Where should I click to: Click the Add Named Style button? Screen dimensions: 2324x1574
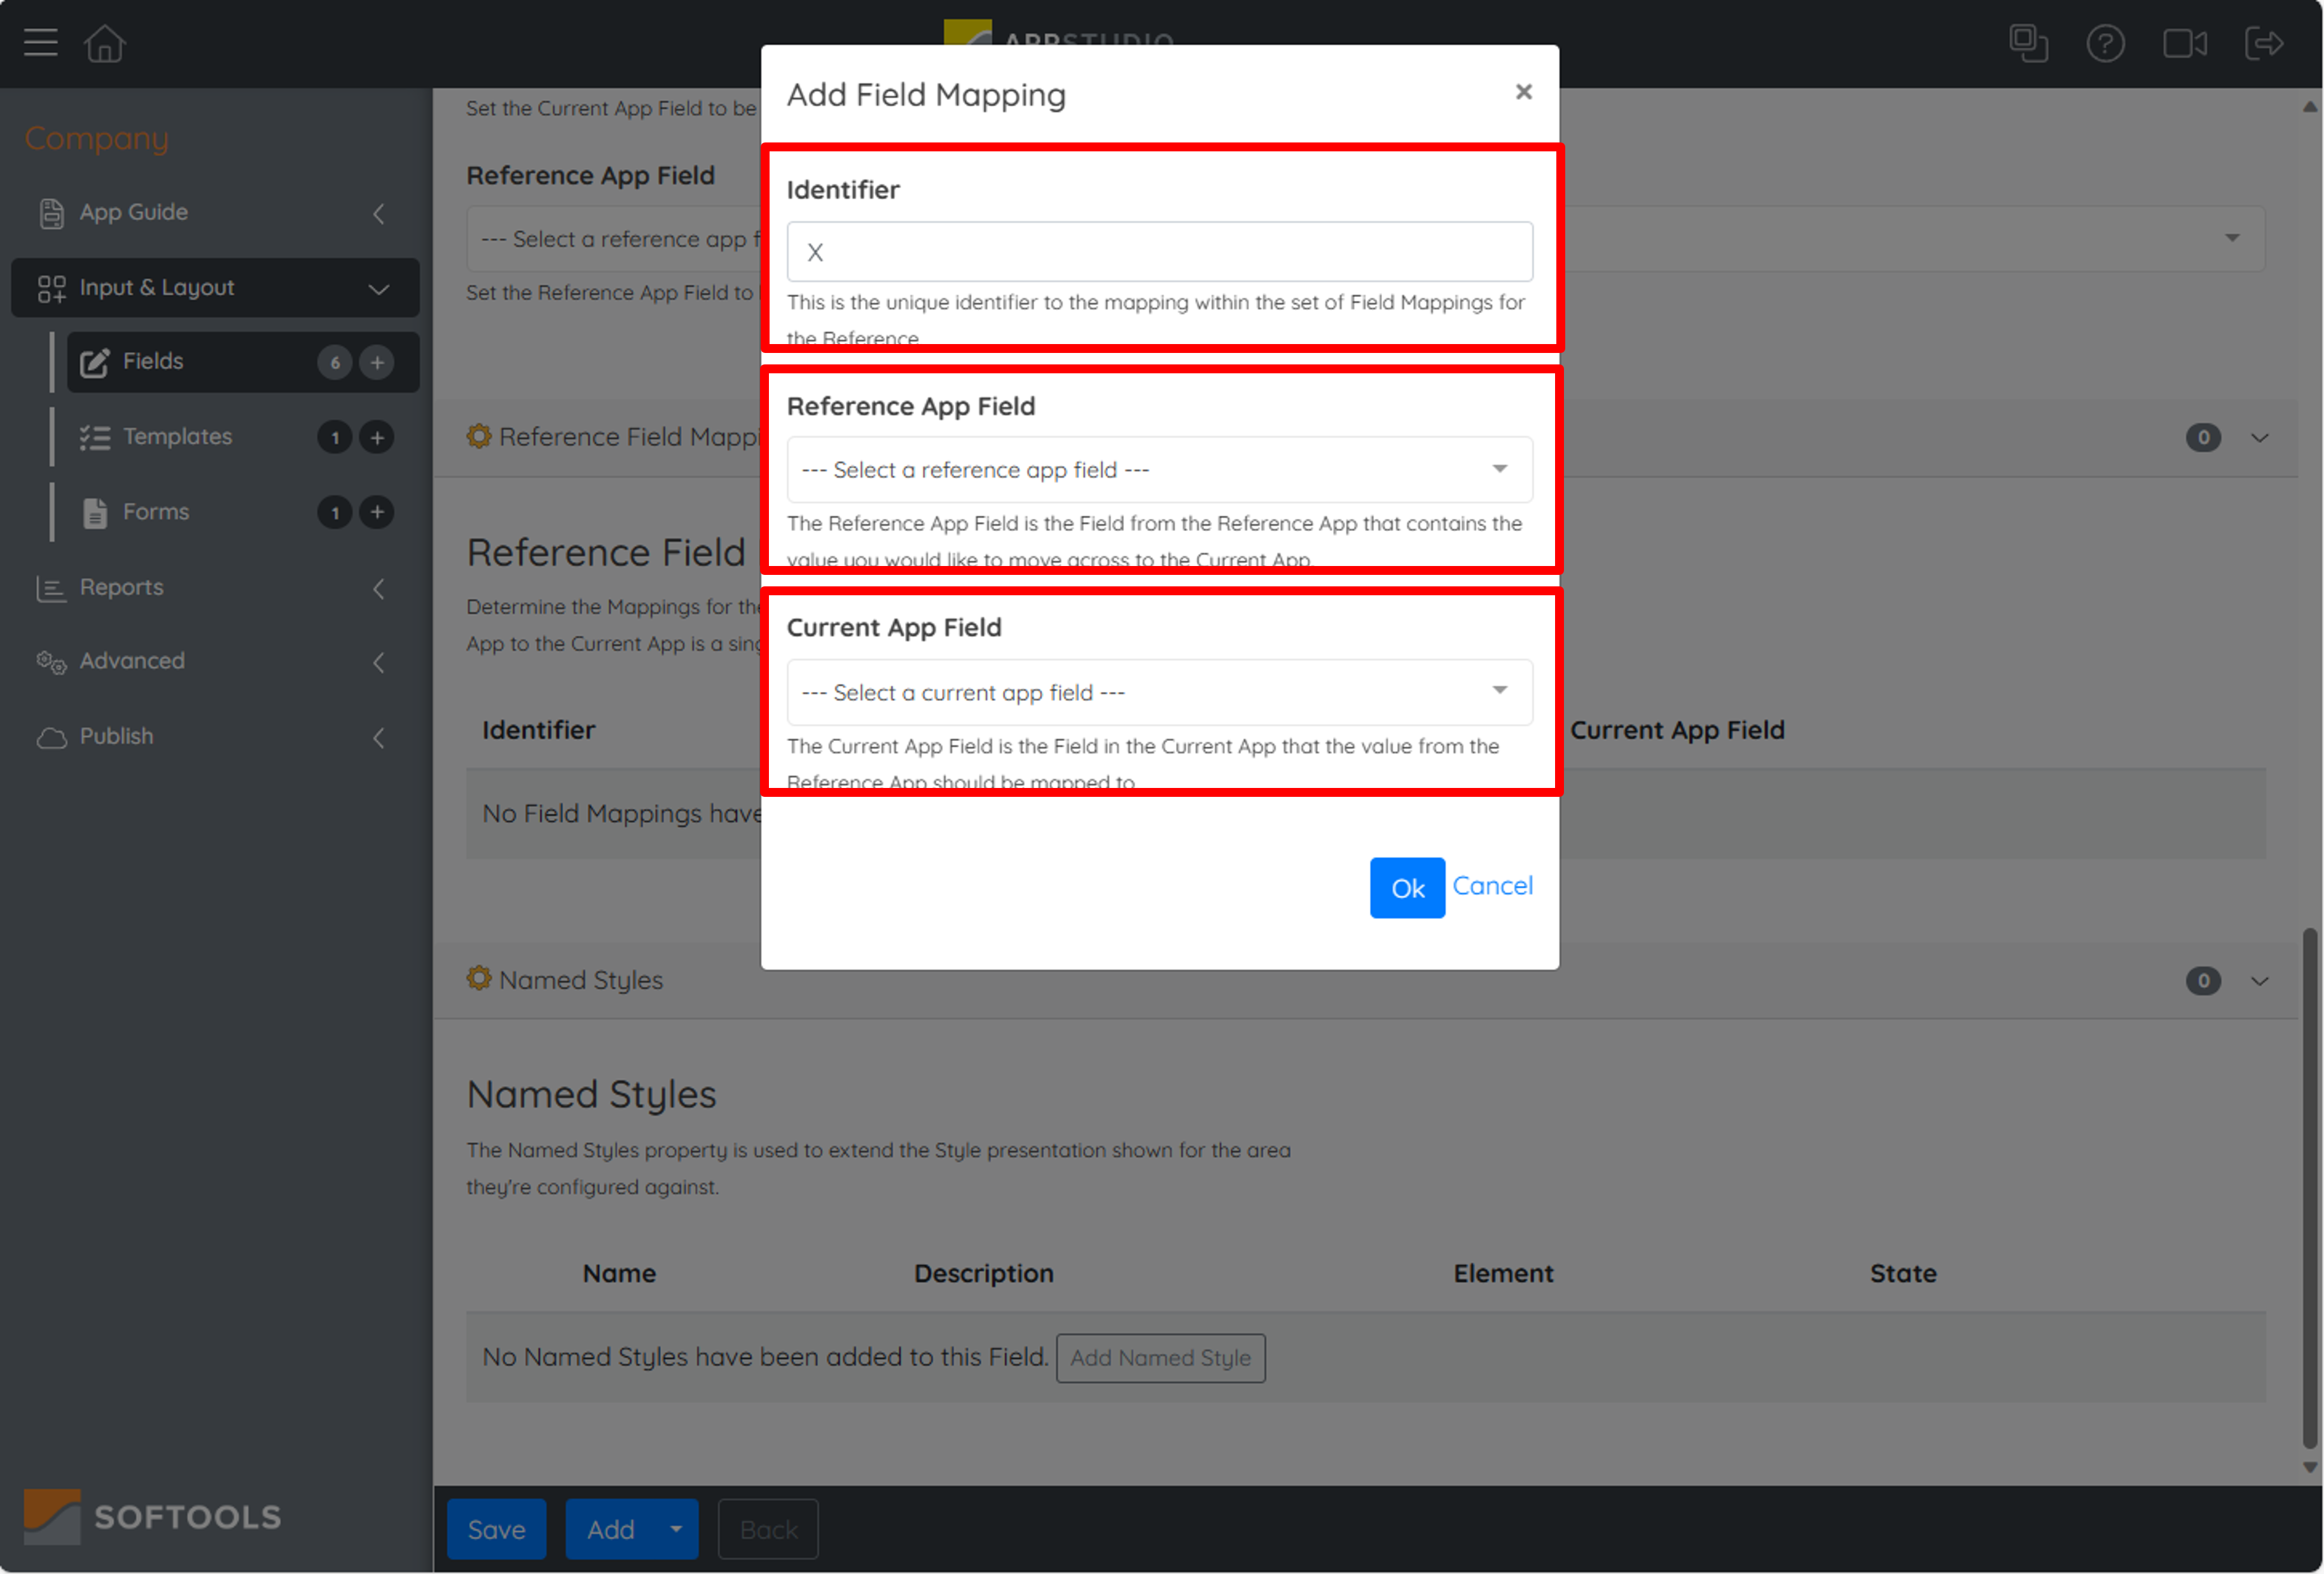[1160, 1357]
